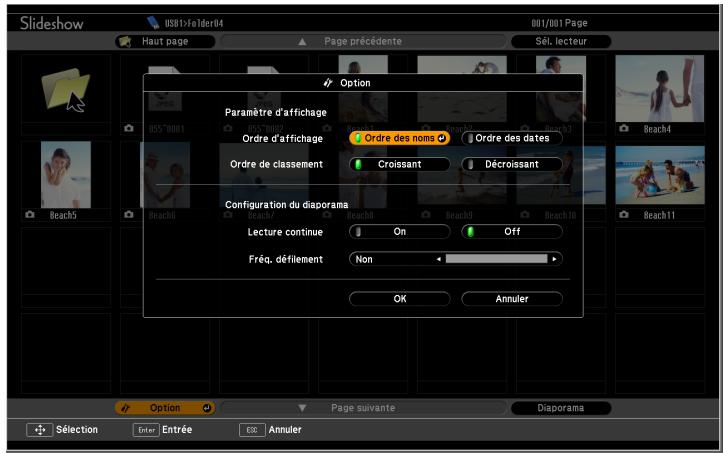Click 'Page suivante' bar
Viewport: 723px width, 454px height.
(363, 408)
